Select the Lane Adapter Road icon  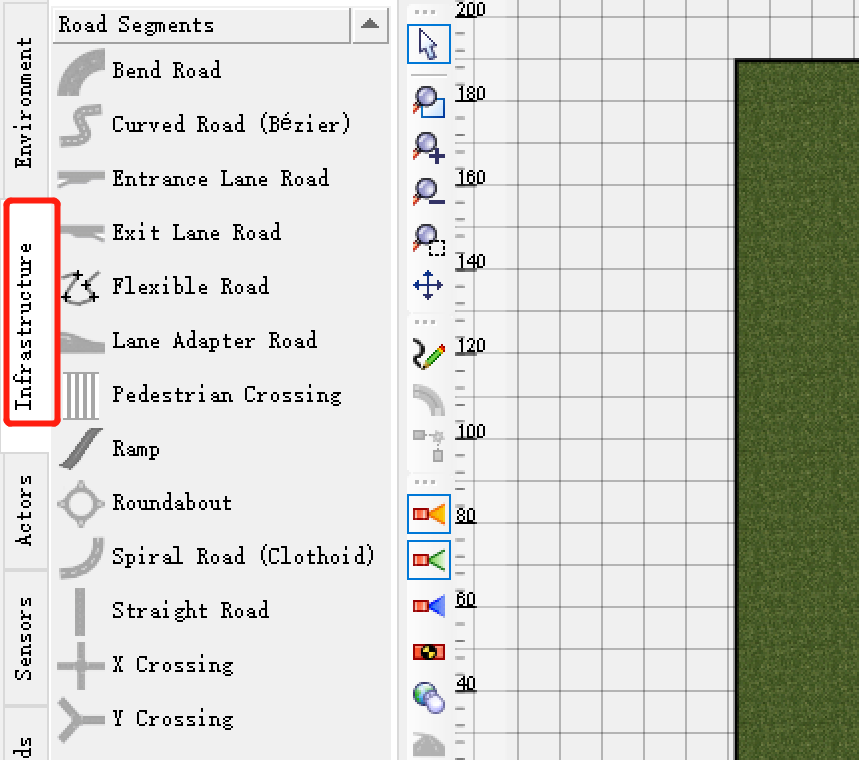82,342
